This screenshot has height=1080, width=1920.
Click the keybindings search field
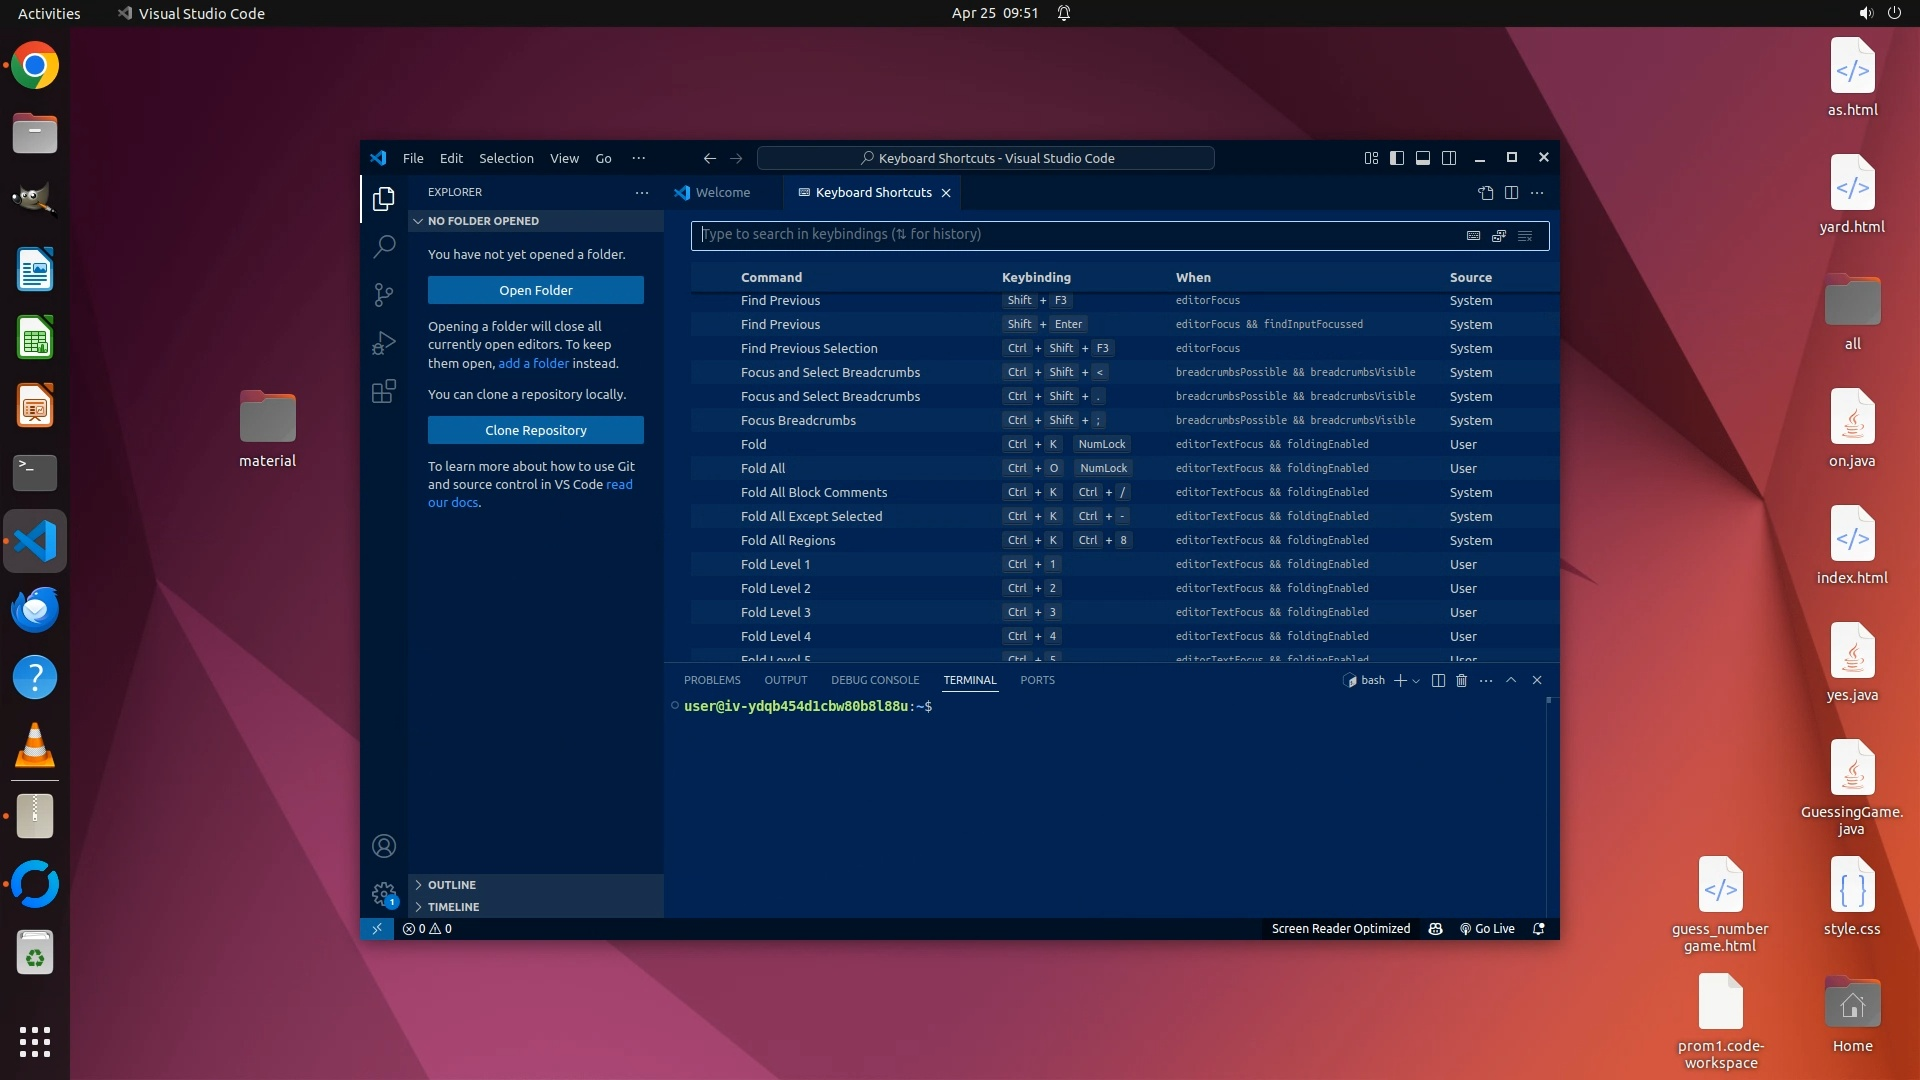click(1070, 235)
